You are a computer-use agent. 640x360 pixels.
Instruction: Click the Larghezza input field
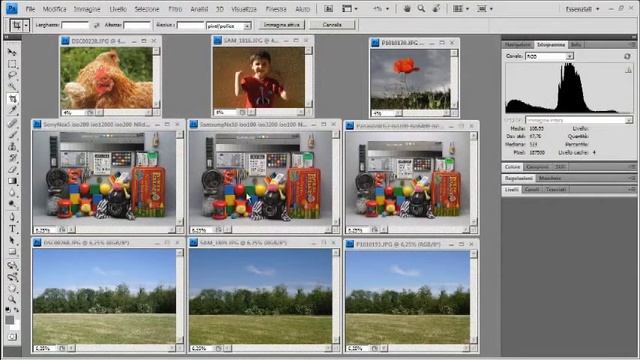coord(75,25)
